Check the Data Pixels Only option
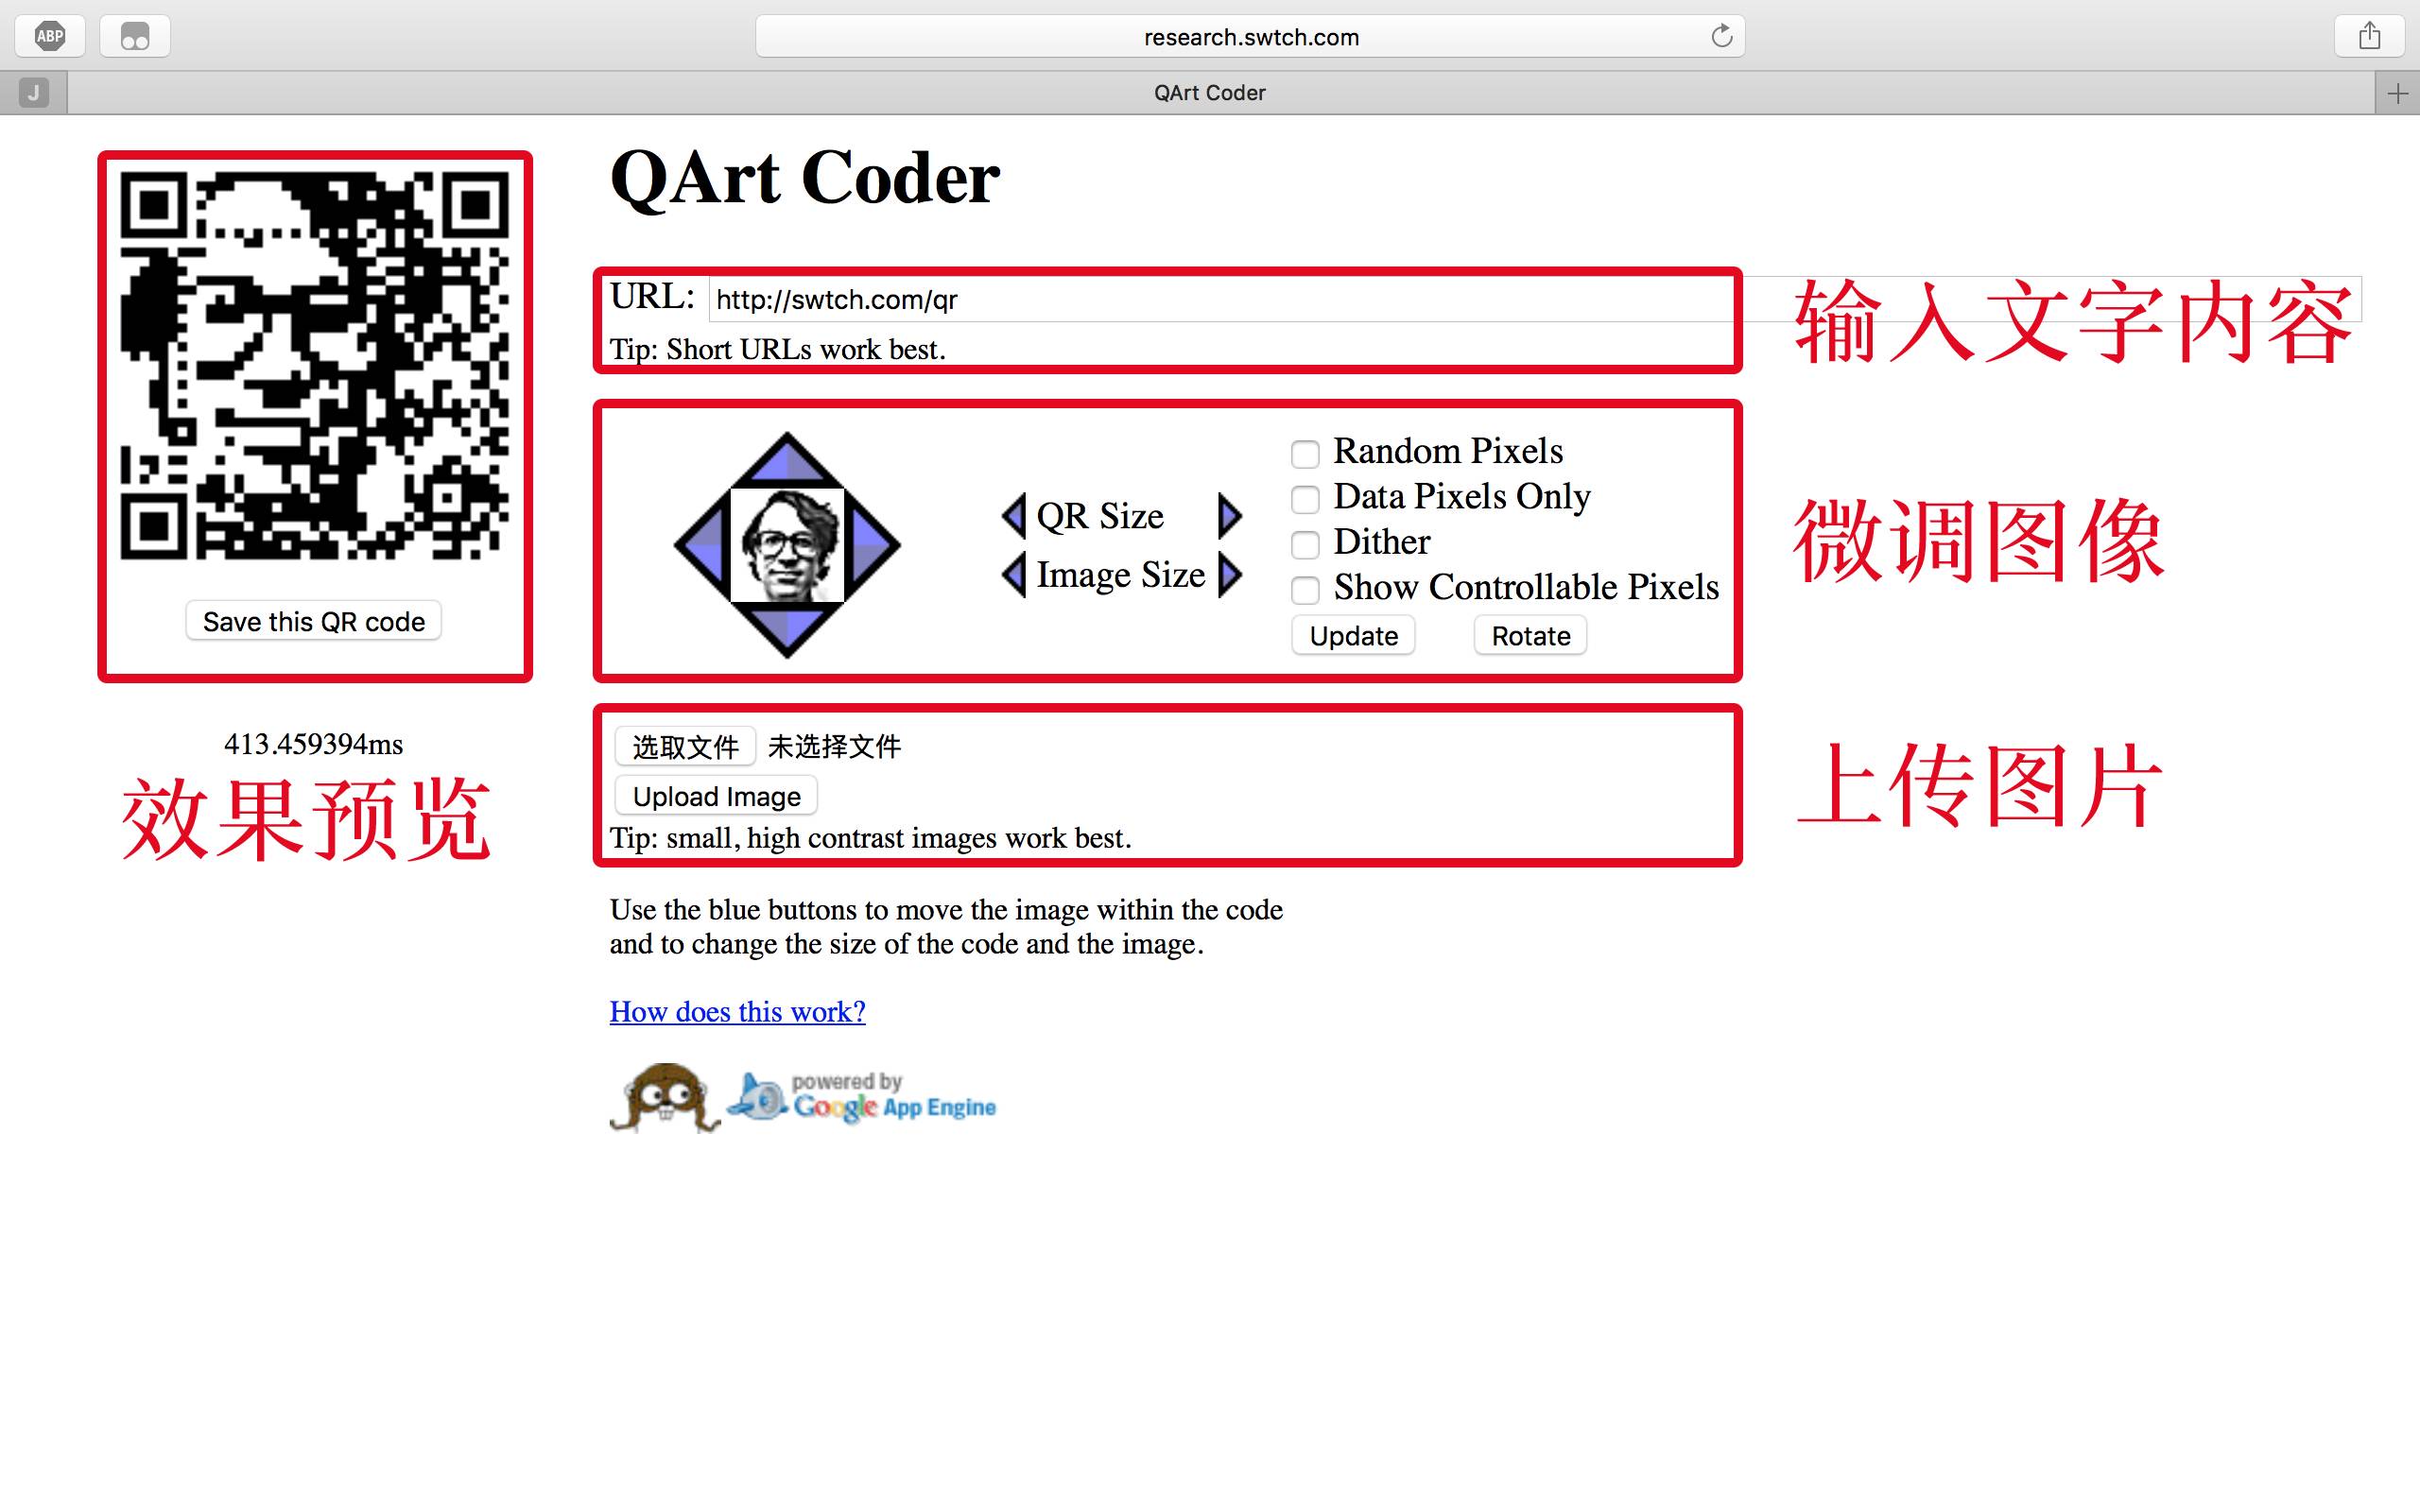 click(1304, 499)
